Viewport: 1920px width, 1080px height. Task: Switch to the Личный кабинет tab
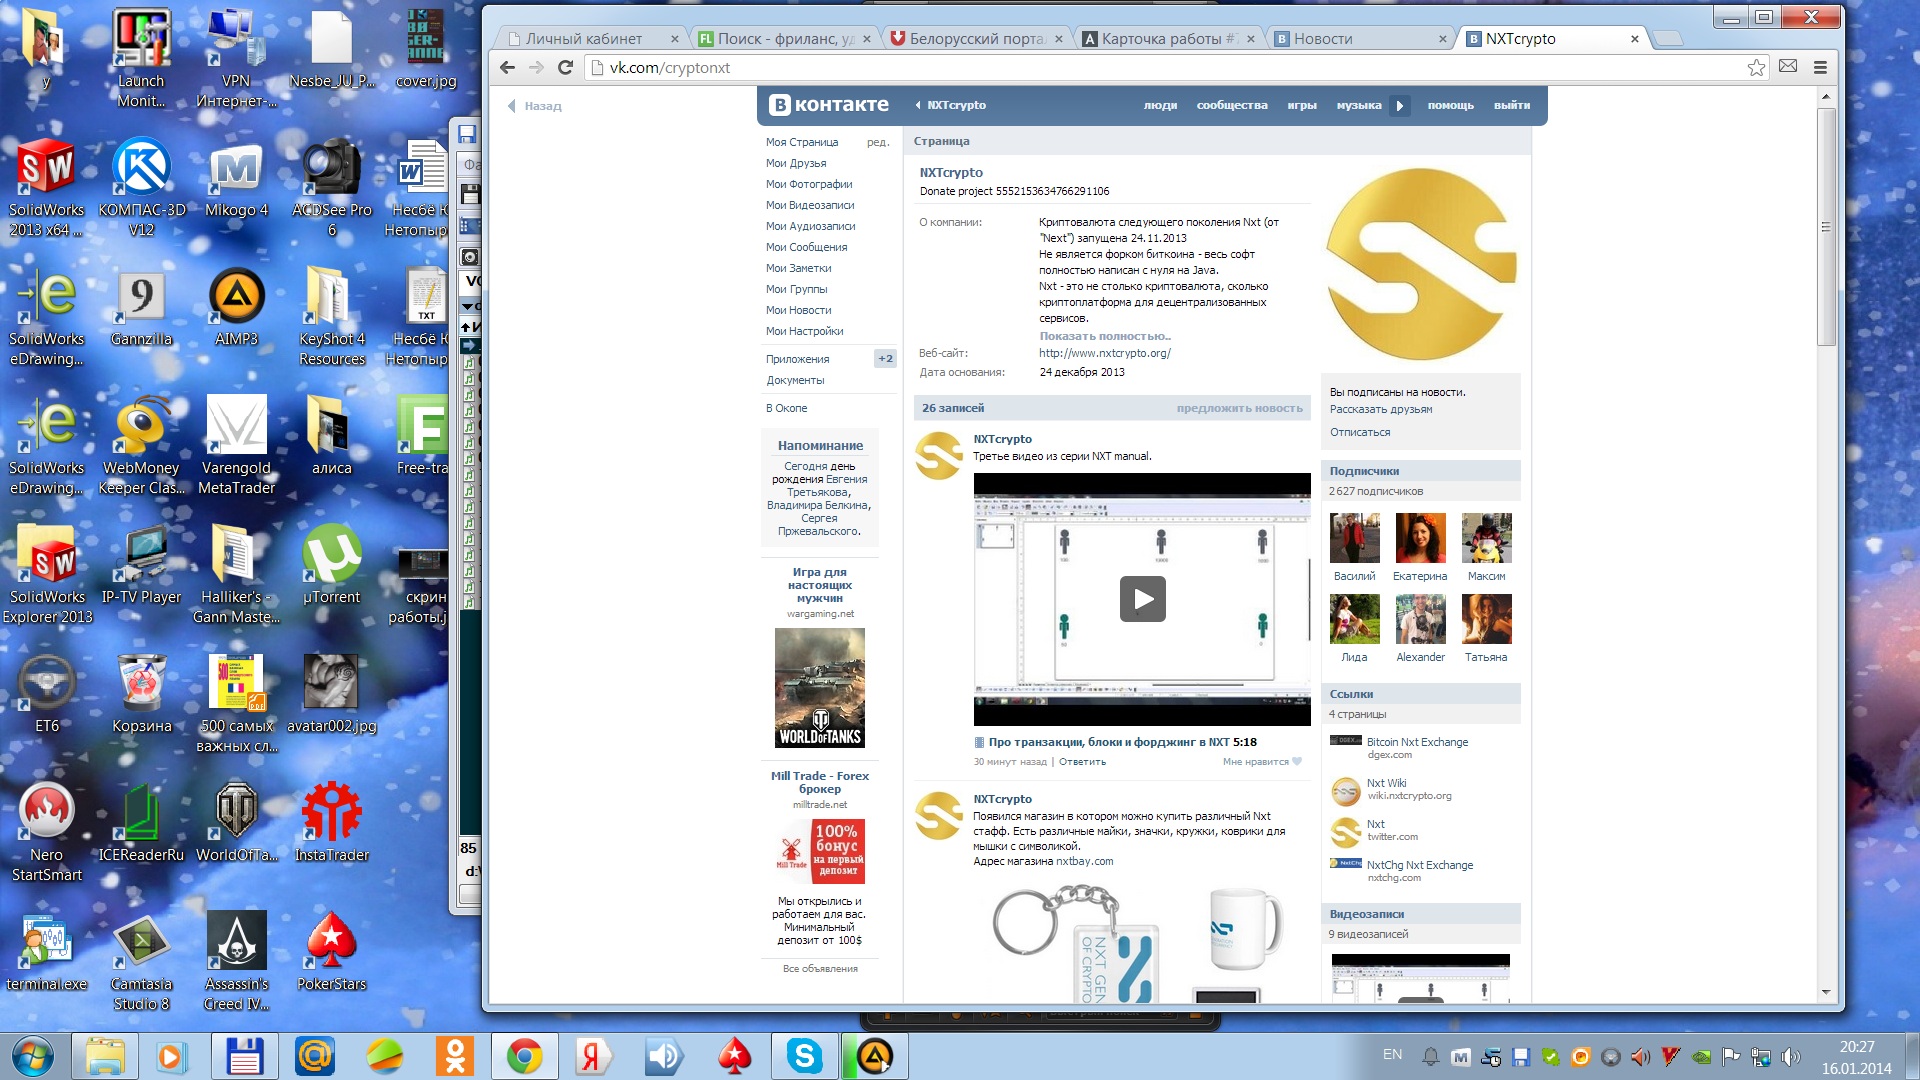pos(593,39)
